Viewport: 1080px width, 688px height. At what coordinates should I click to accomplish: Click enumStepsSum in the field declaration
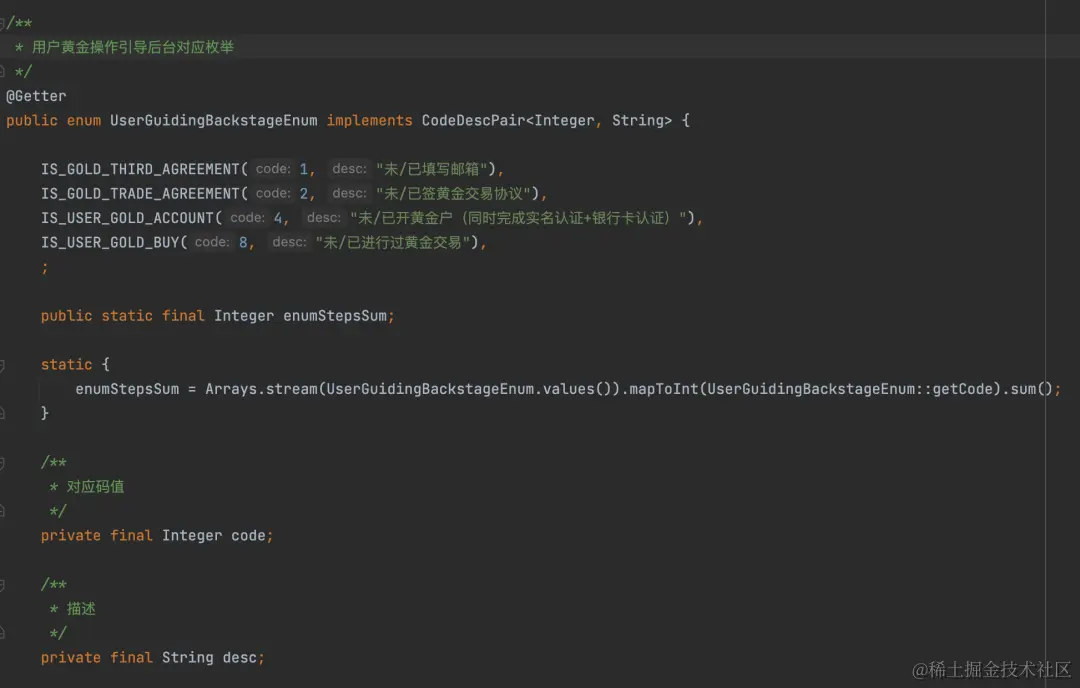pos(335,316)
